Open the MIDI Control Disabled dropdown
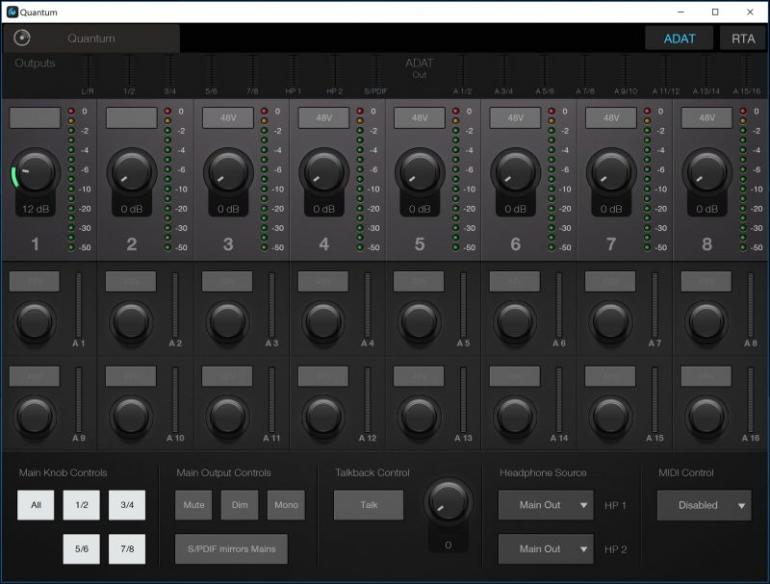Screen dimensions: 770x584 click(x=704, y=505)
